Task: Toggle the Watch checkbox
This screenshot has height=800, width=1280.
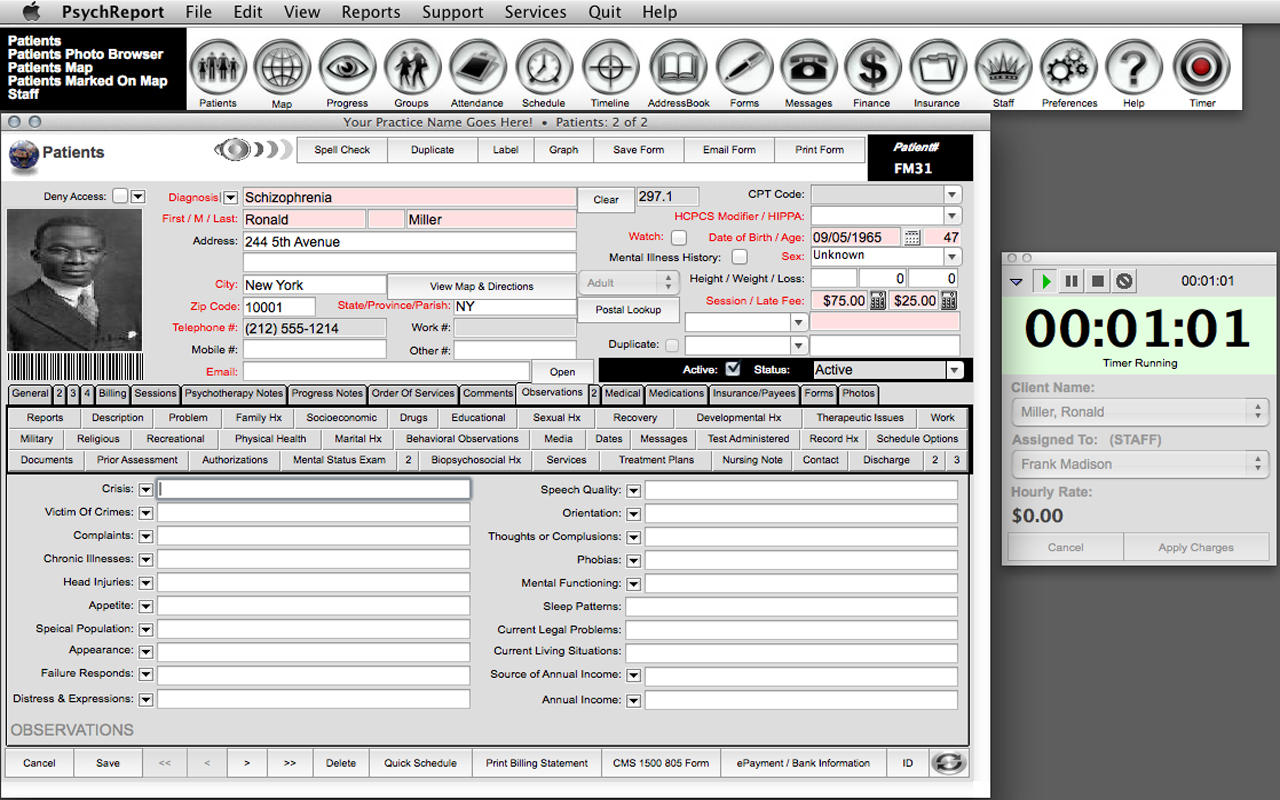Action: tap(679, 238)
